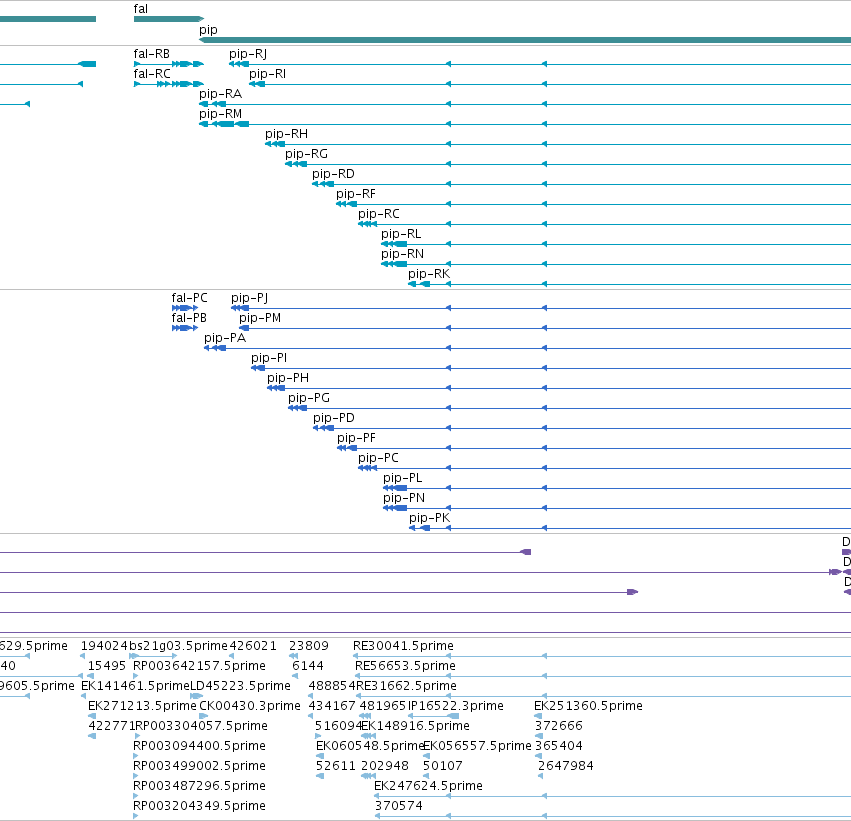Open the pip-RH transcript feature
The image size is (851, 821).
(287, 134)
